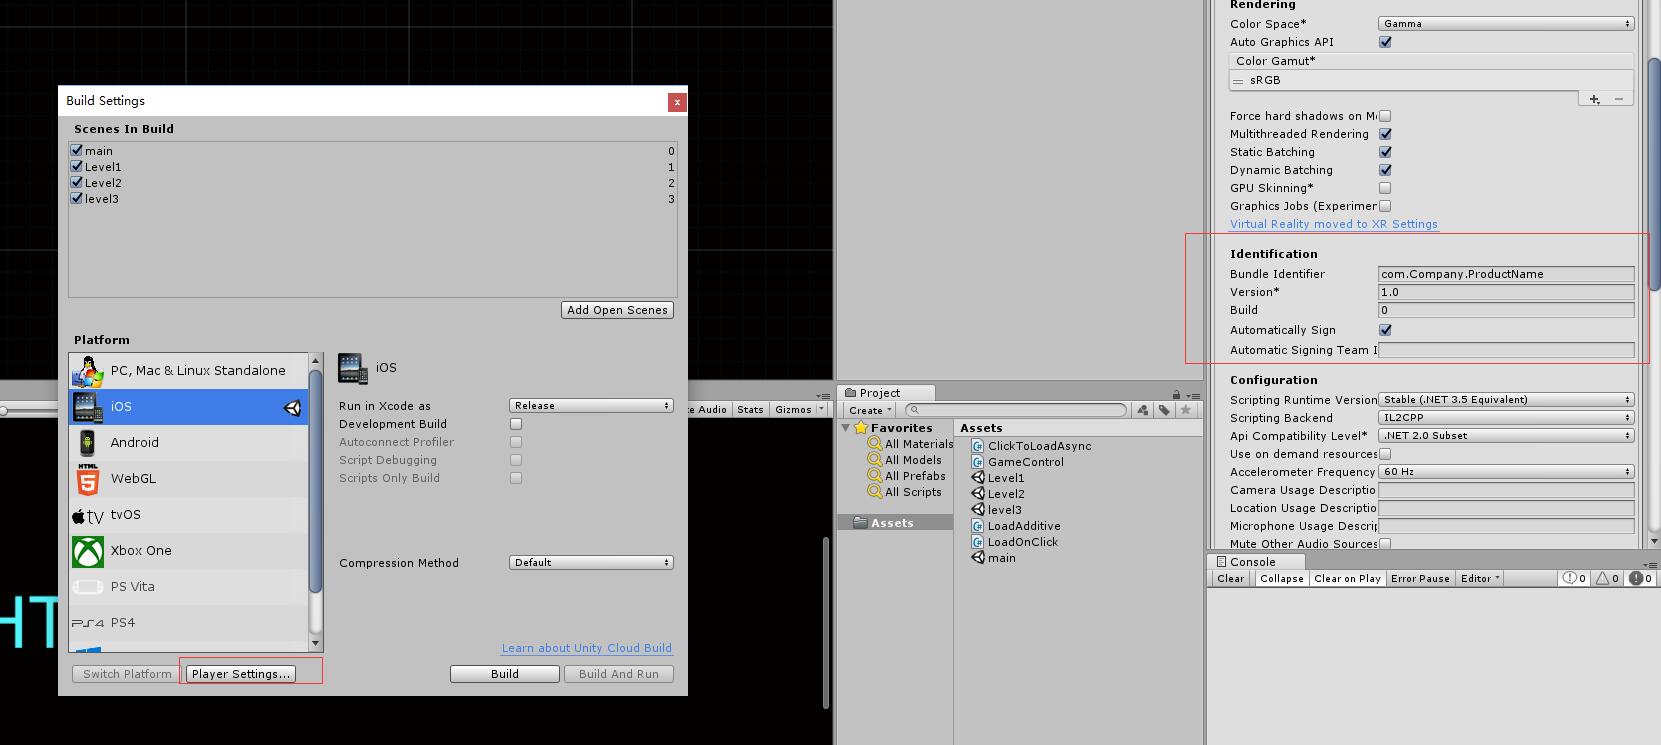Open the Color Space dropdown
The height and width of the screenshot is (745, 1661).
pyautogui.click(x=1506, y=24)
